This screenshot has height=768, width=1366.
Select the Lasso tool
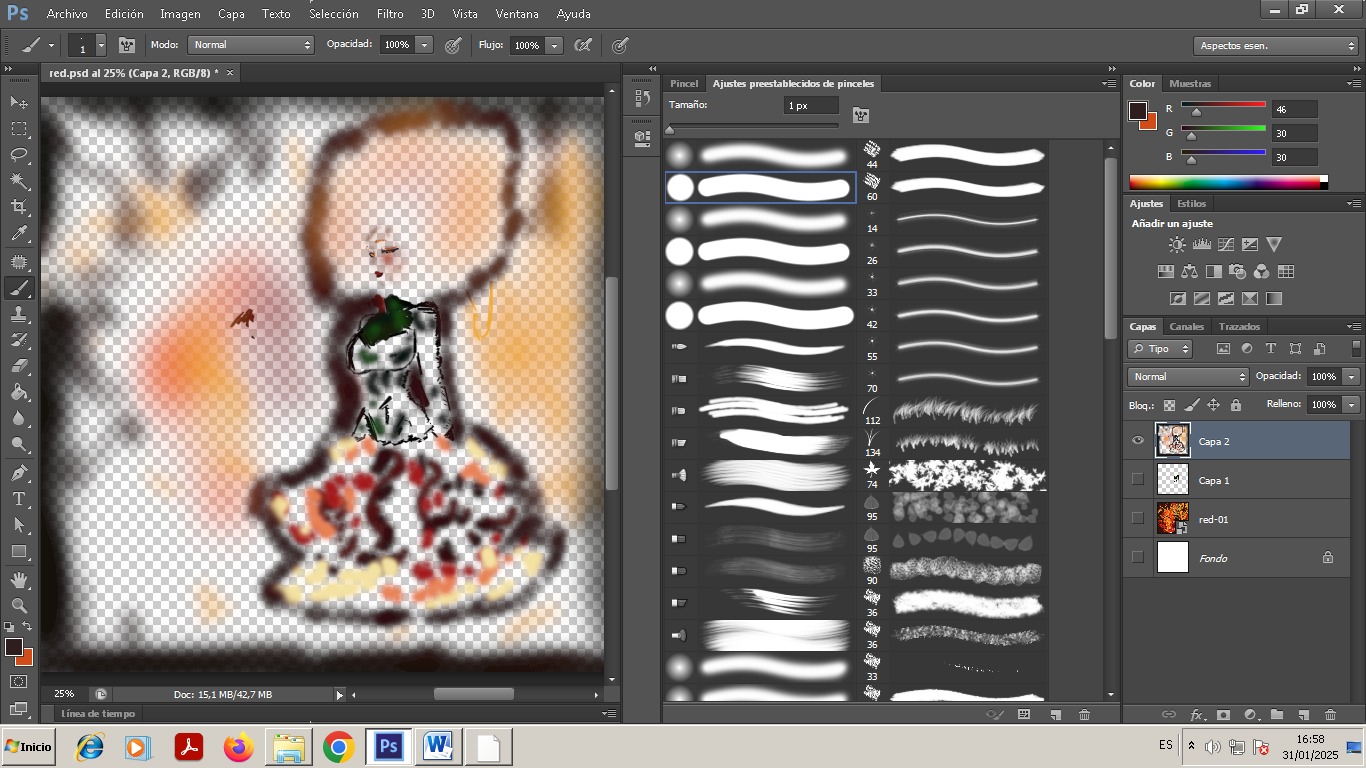[19, 155]
